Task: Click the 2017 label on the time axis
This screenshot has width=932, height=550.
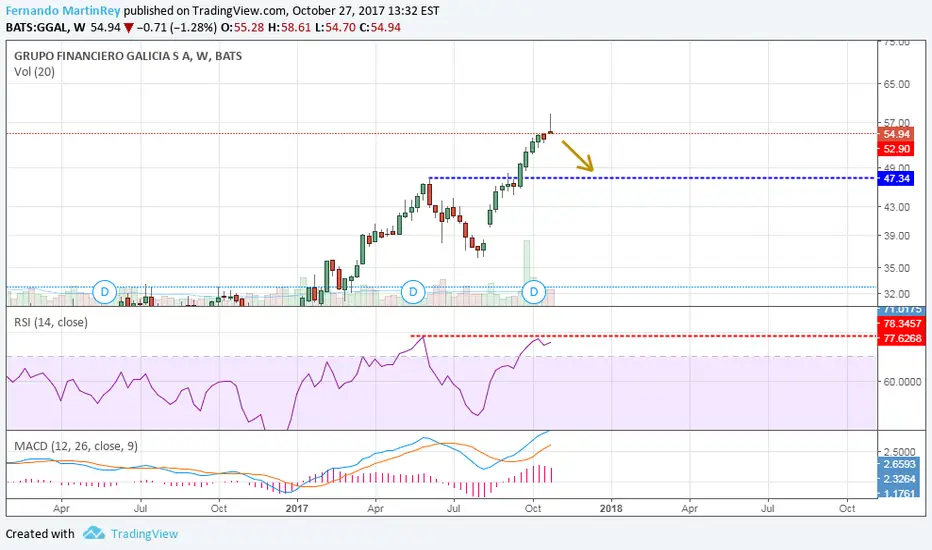Action: (x=297, y=508)
